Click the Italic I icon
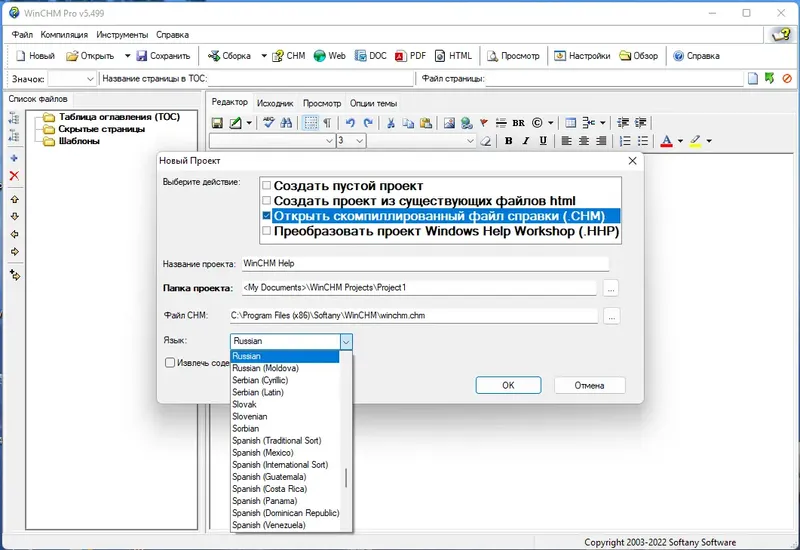800x550 pixels. point(526,141)
